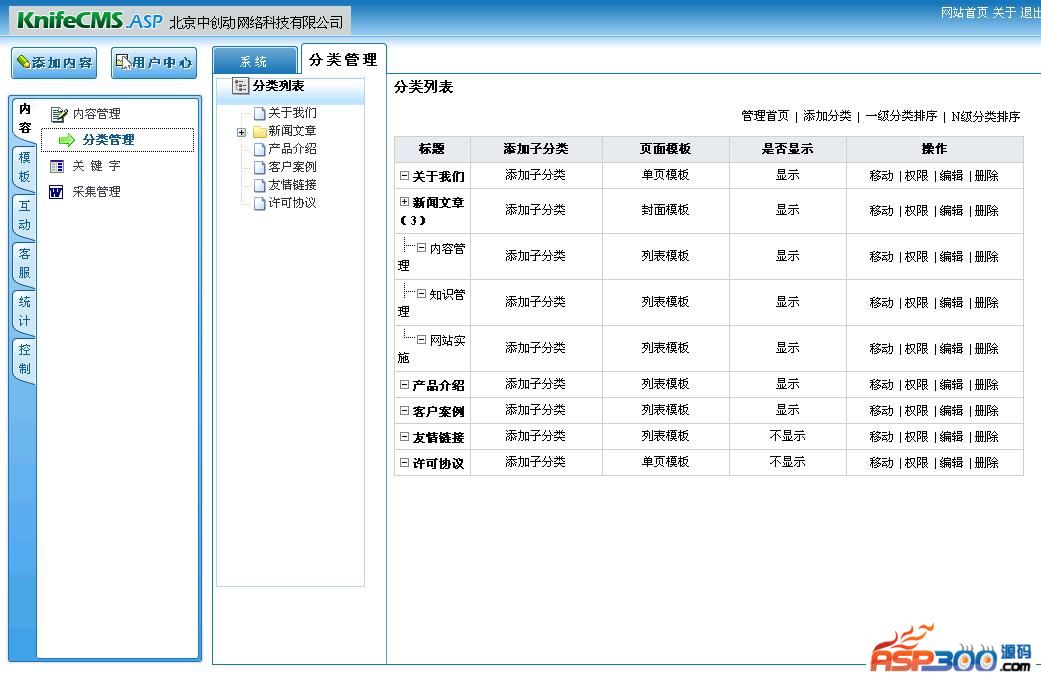Click the 关于我们 page icon in tree

[x=259, y=114]
